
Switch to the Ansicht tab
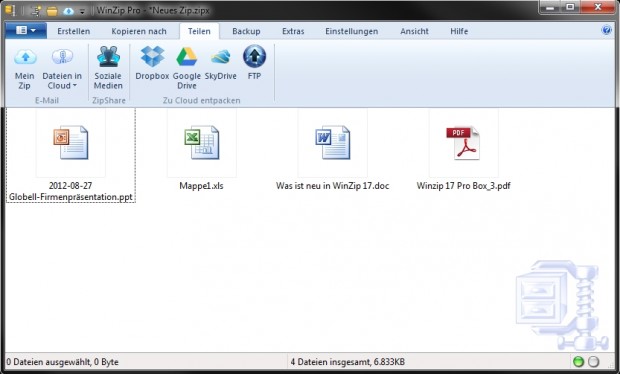coord(414,31)
